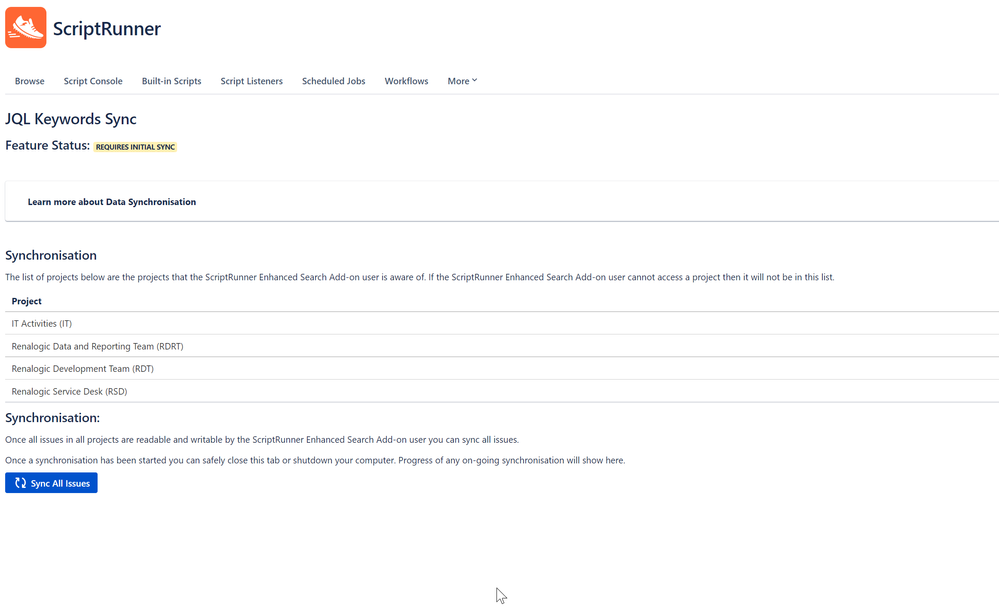999x616 pixels.
Task: Click the REQUIRES INITIAL SYNC status badge
Action: 135,147
